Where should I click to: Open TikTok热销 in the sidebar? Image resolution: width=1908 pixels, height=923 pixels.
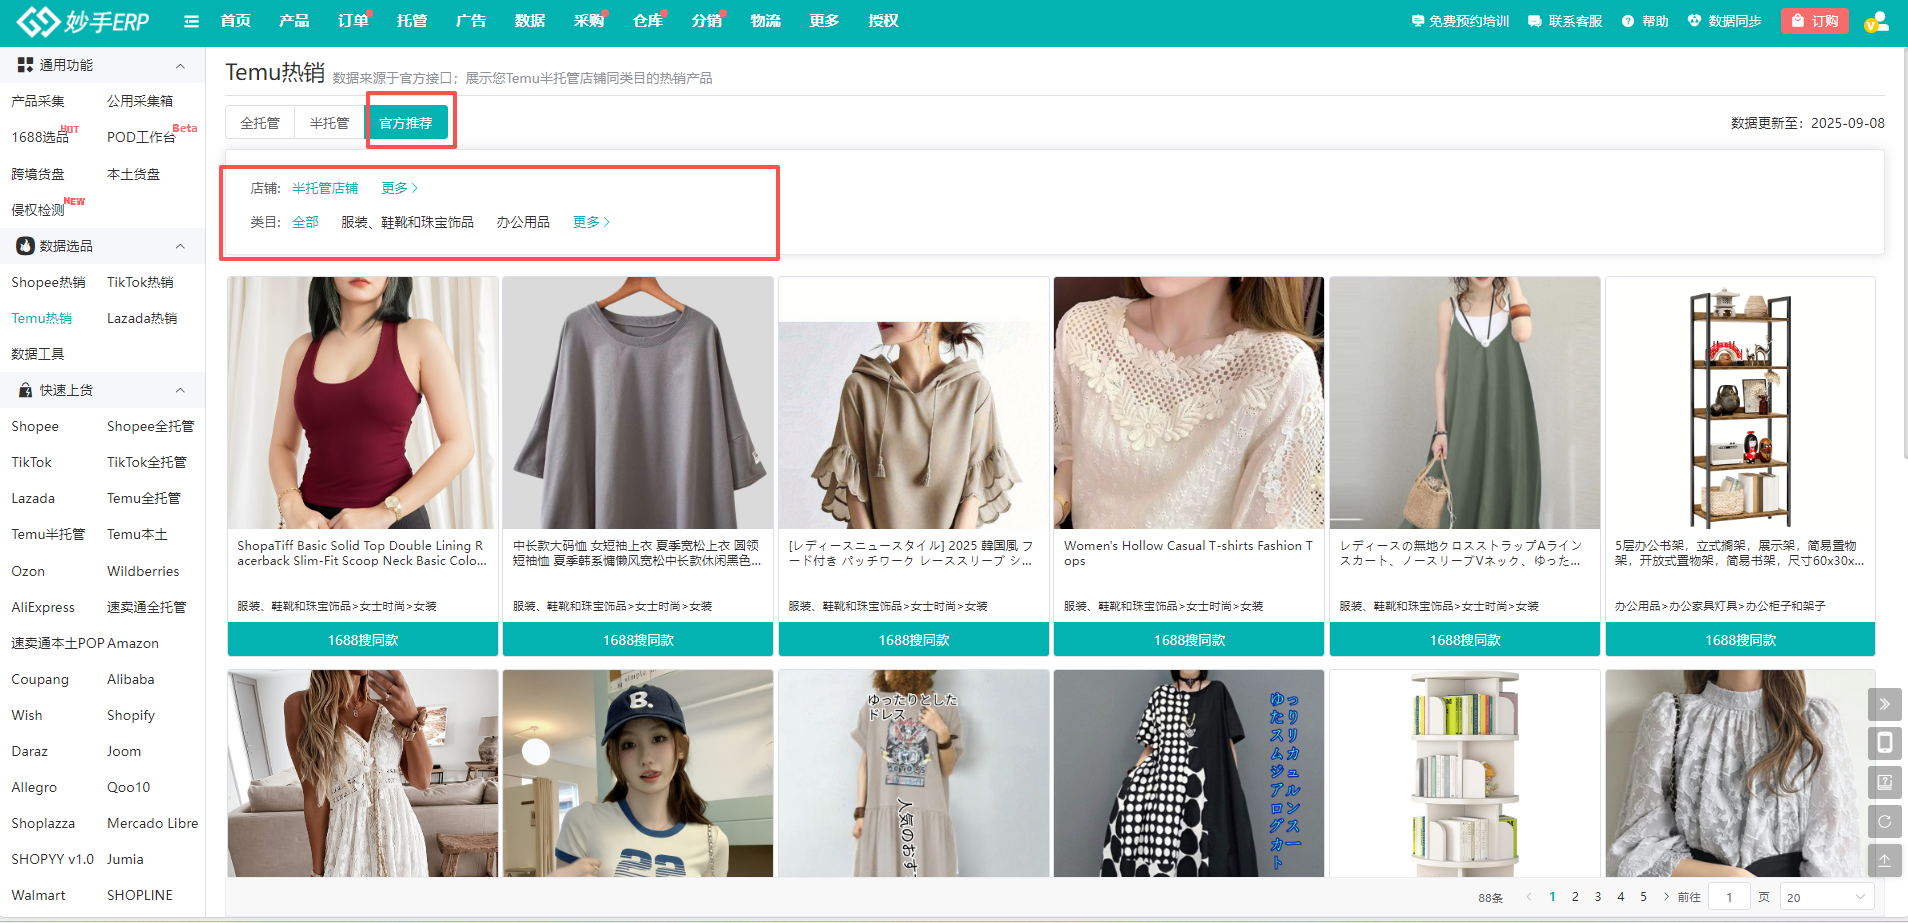click(x=140, y=282)
